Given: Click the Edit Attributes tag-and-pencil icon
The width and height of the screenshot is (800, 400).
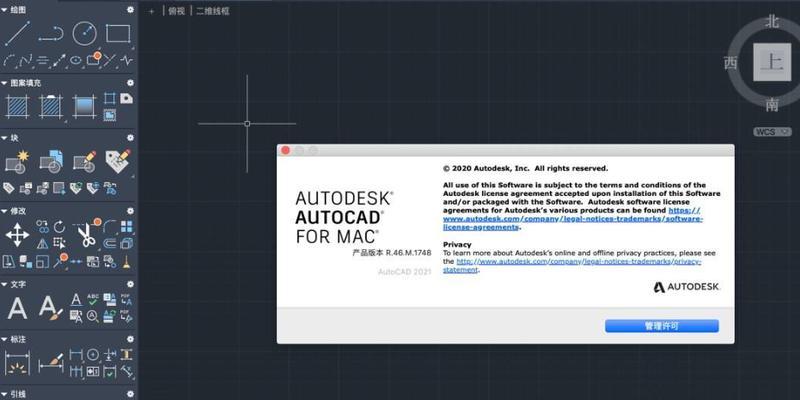Looking at the screenshot, I should pos(118,161).
